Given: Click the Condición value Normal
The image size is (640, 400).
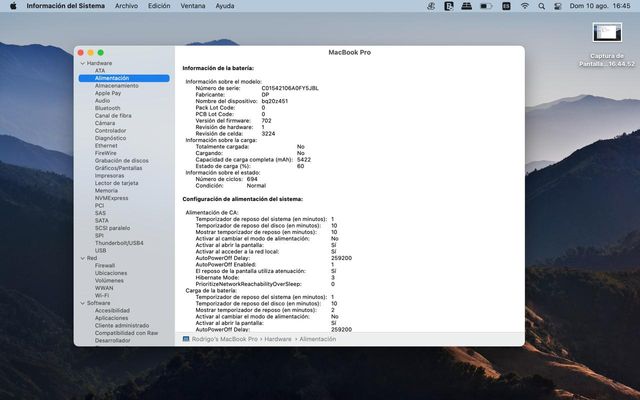Looking at the screenshot, I should point(256,186).
